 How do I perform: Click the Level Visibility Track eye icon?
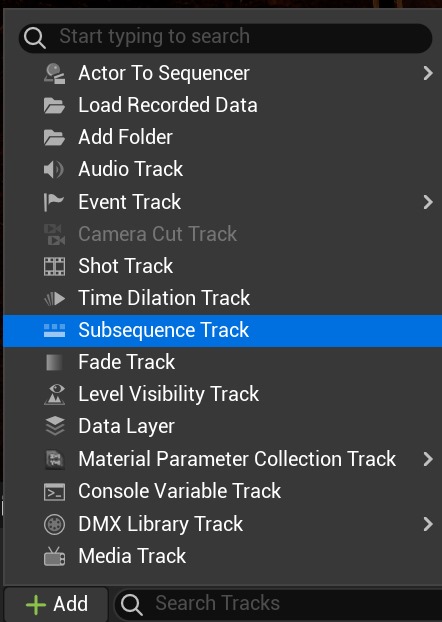coord(54,394)
